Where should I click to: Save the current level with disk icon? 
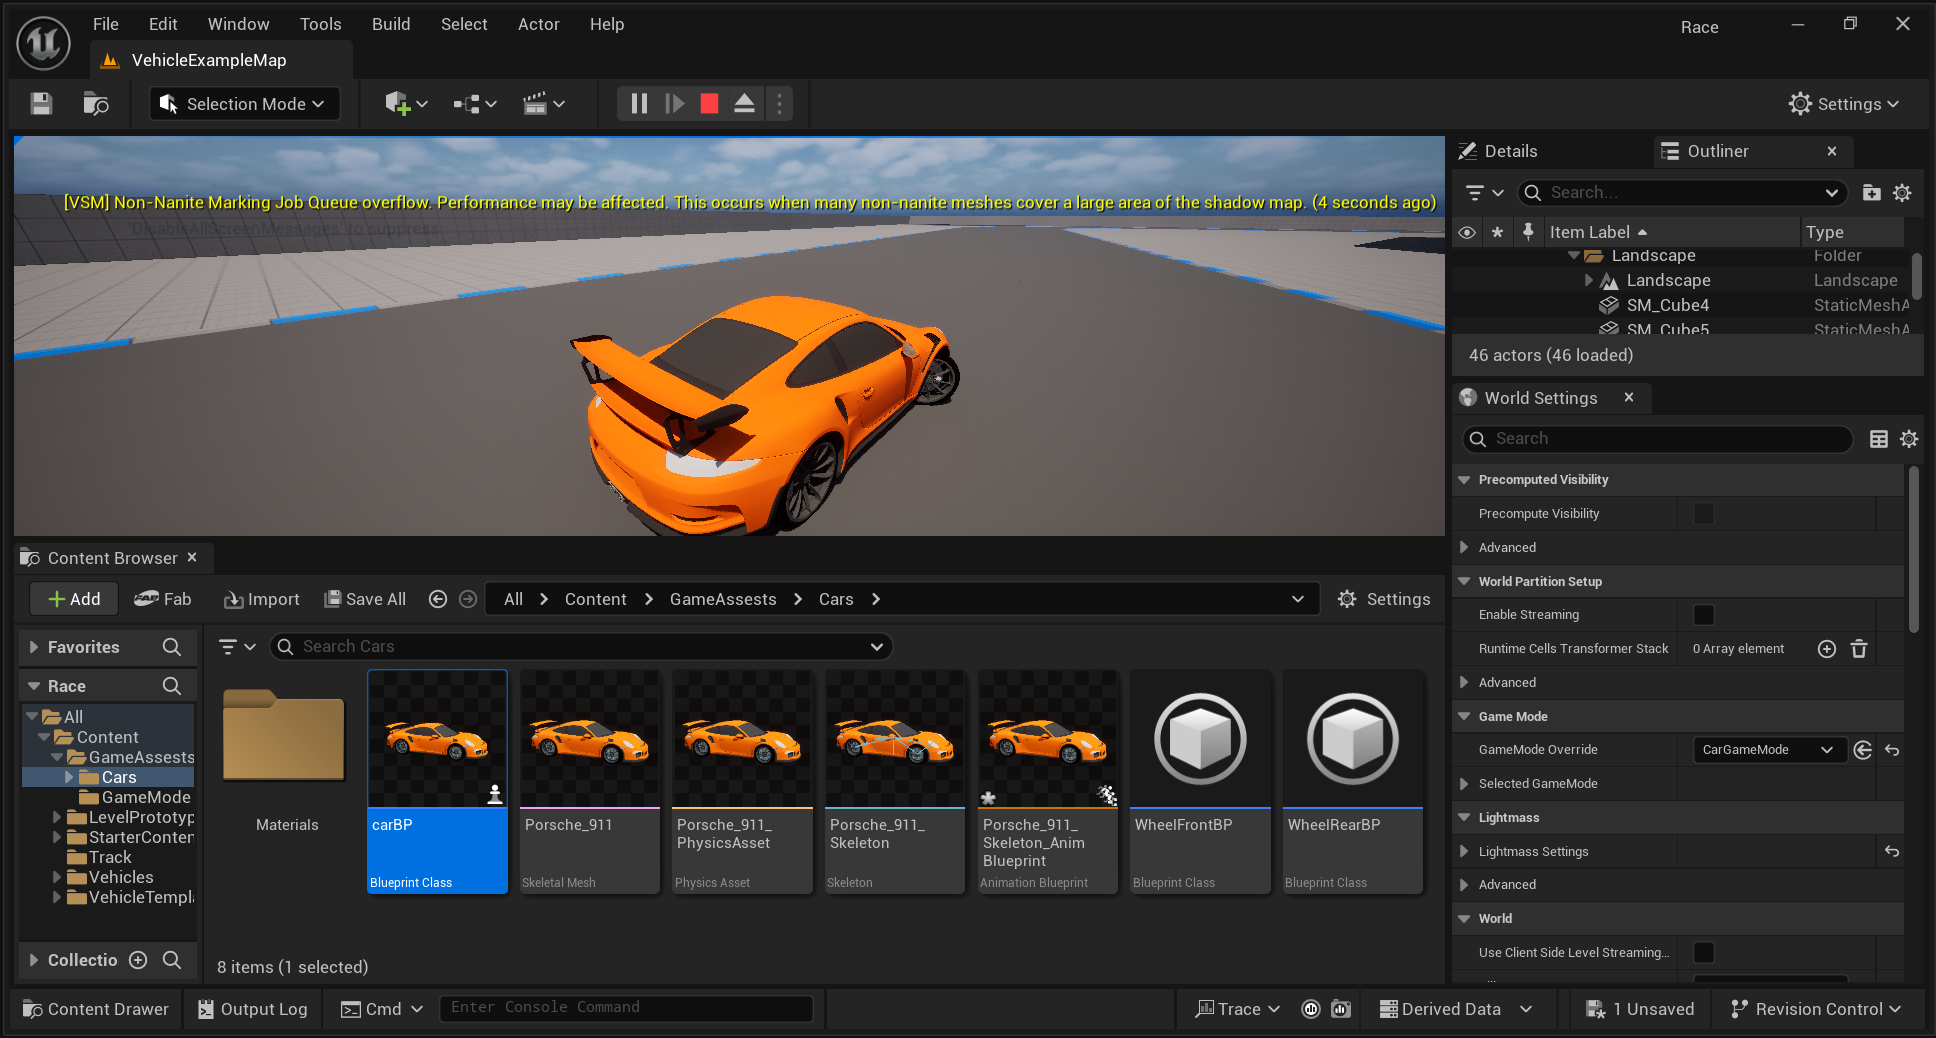[41, 104]
